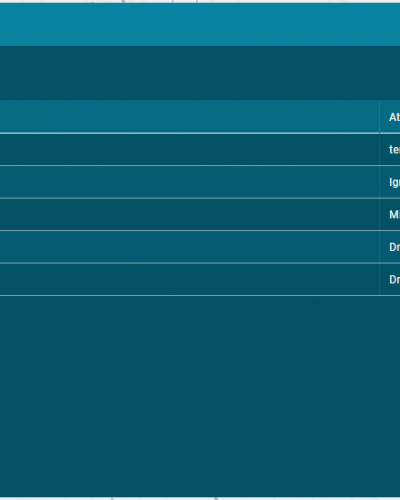Select the table cell beginning "te"

pyautogui.click(x=390, y=149)
